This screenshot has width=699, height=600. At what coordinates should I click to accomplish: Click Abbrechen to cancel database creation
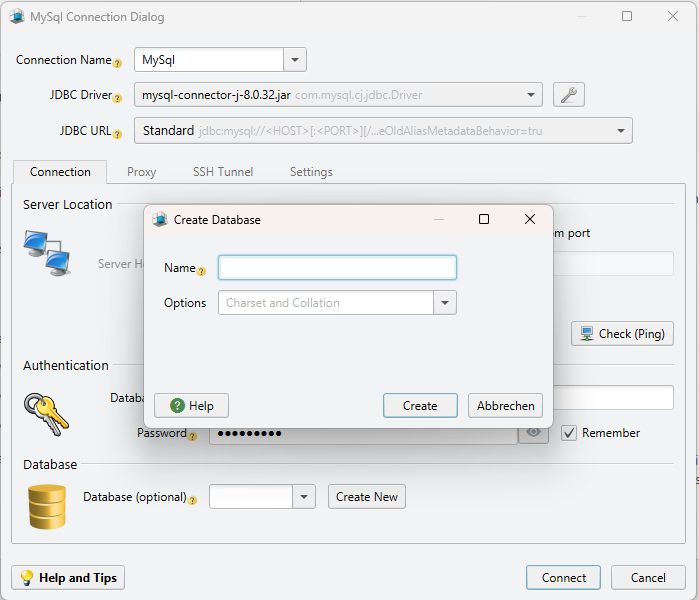tap(506, 406)
